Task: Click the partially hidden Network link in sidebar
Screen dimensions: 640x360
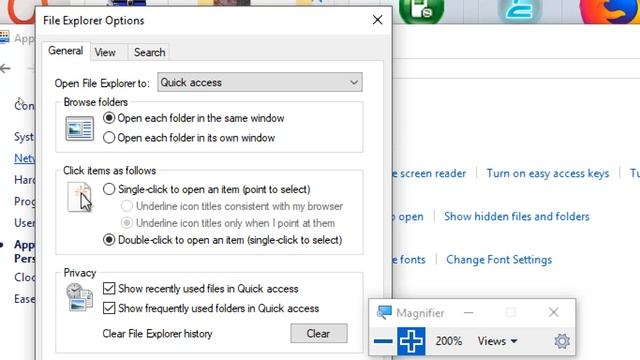Action: [24, 158]
